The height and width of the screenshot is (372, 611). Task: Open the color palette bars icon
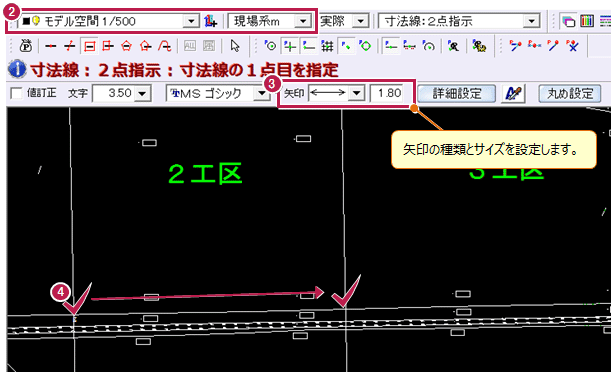pyautogui.click(x=587, y=21)
